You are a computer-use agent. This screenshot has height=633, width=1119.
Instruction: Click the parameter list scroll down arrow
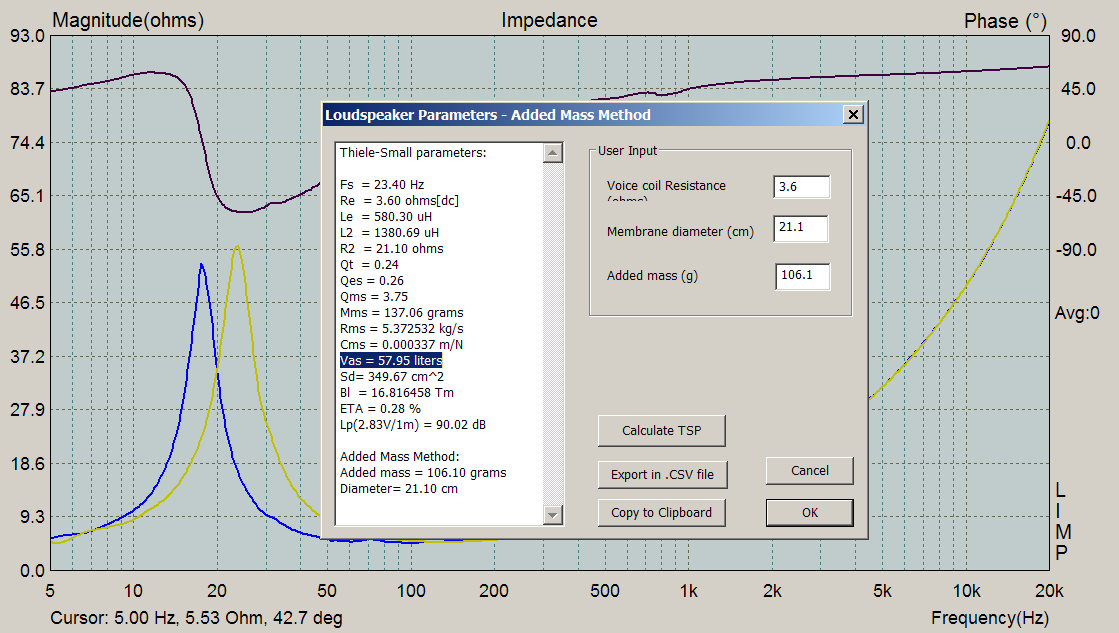(553, 514)
